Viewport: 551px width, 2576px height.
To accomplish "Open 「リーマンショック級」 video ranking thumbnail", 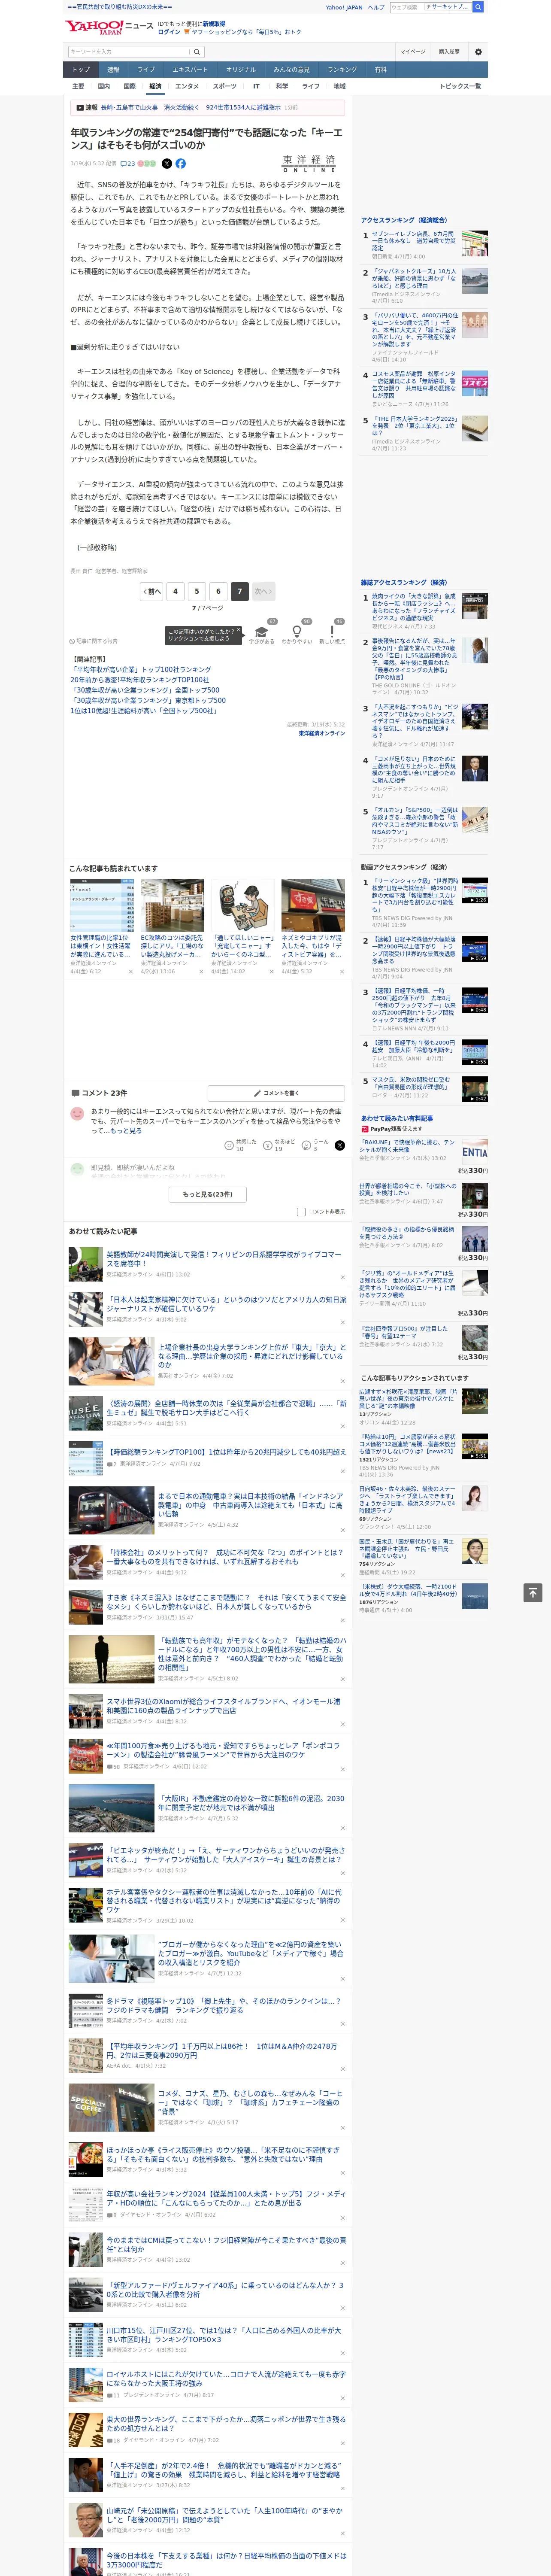I will (475, 890).
